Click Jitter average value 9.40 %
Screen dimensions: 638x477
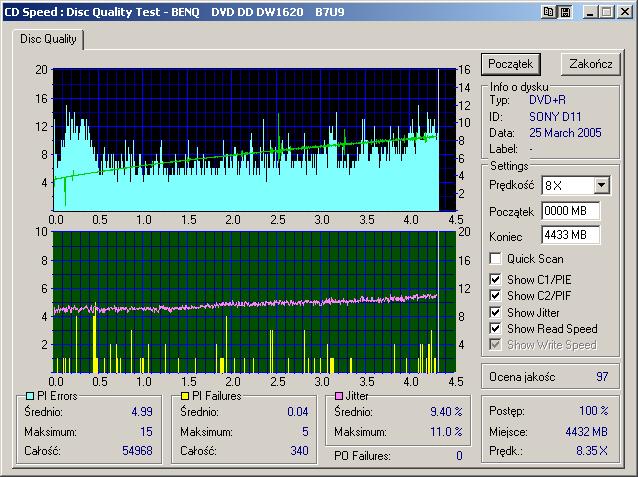[446, 411]
